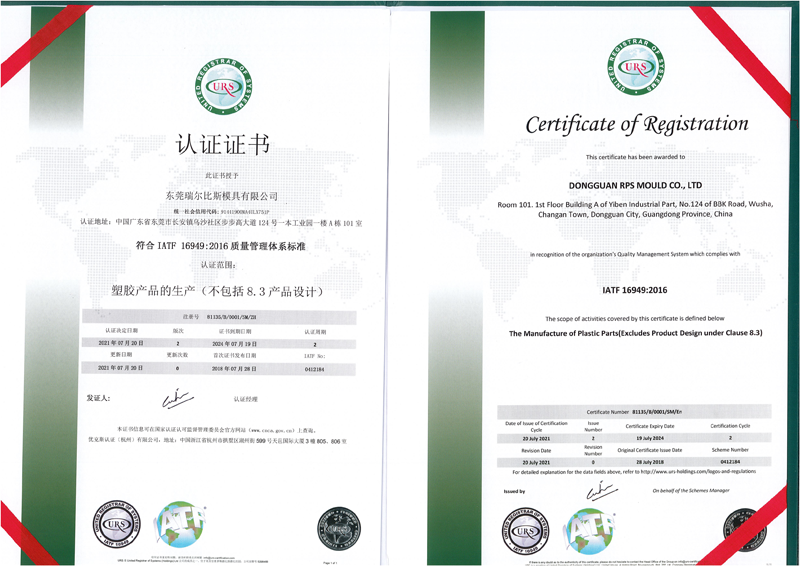Select DONGGUAN RPS MOULD CO., LTD

tap(635, 185)
